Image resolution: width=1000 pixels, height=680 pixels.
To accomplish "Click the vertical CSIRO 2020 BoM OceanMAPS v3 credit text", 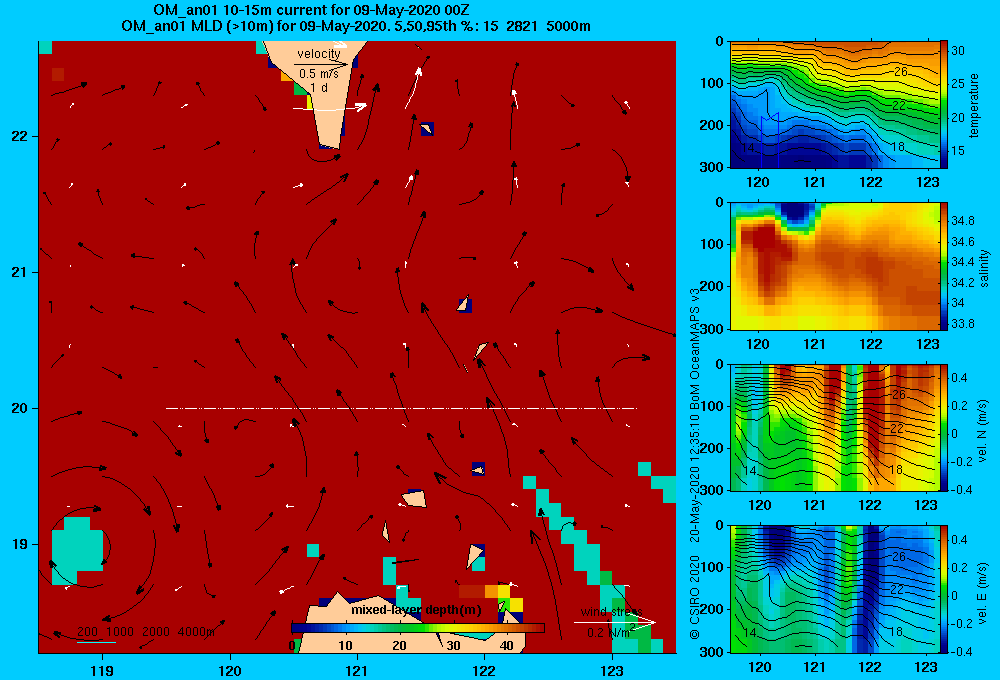I will tap(695, 463).
